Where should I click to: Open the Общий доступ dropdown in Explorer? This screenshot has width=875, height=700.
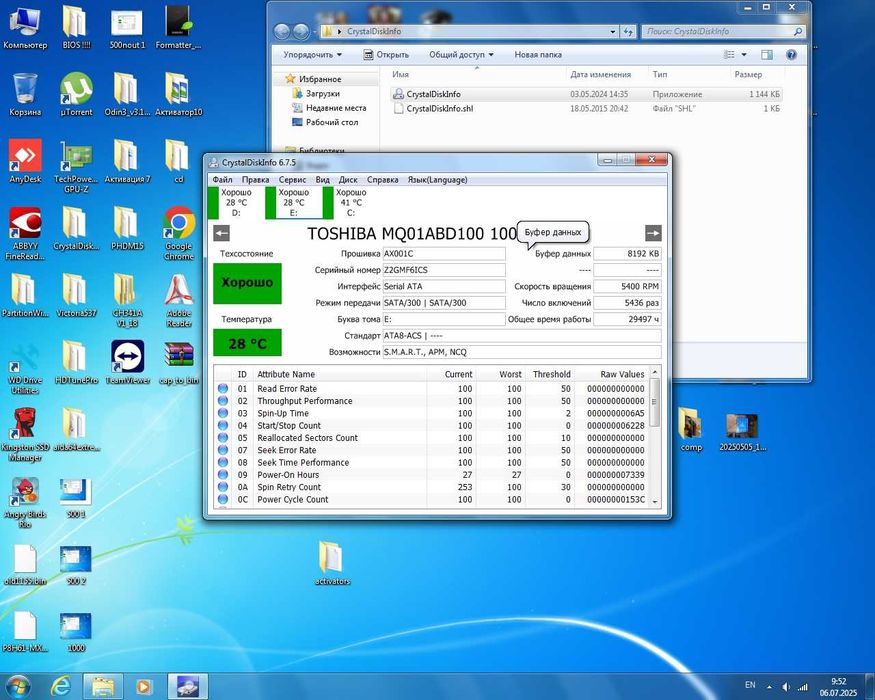tap(461, 55)
